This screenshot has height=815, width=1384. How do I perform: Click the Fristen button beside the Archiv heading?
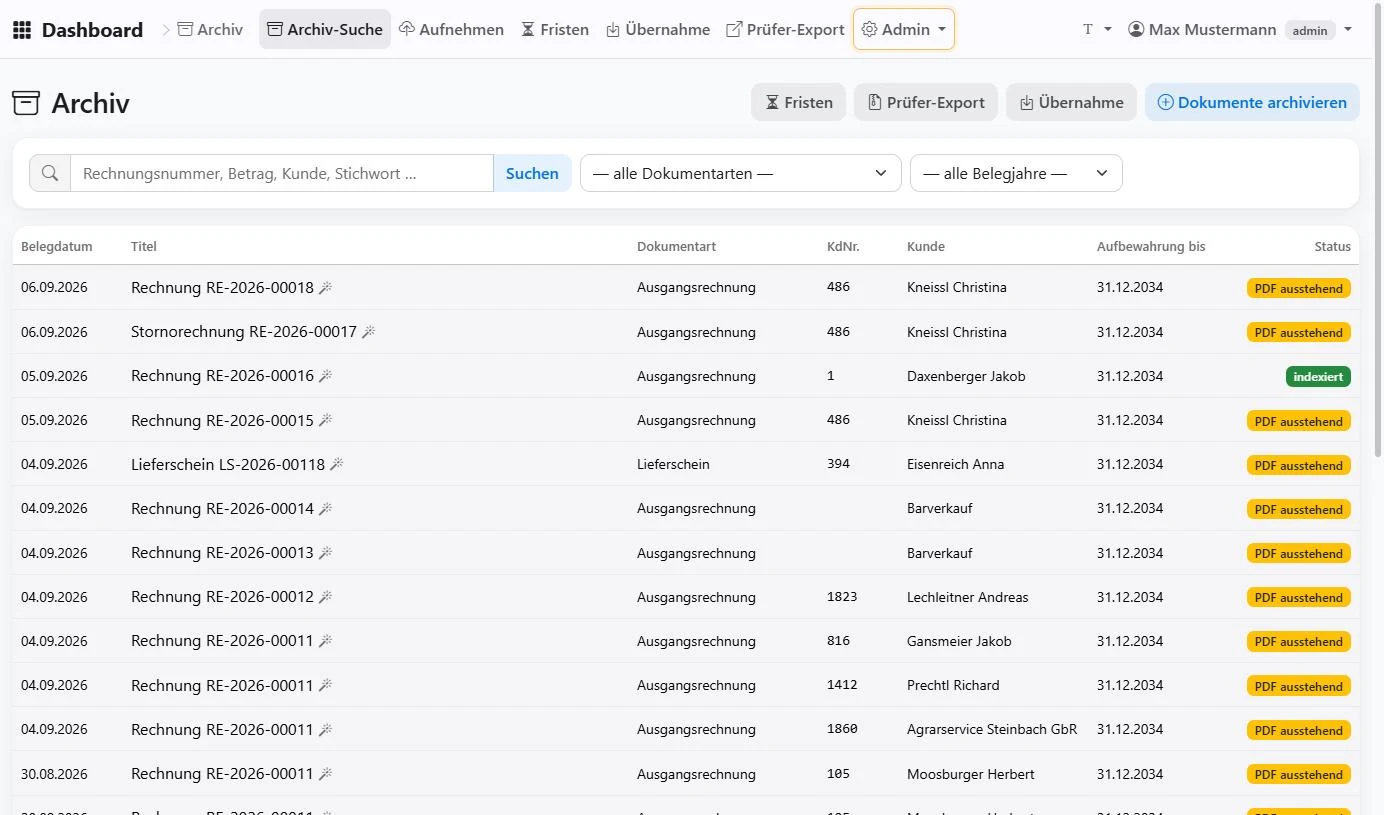pos(799,102)
